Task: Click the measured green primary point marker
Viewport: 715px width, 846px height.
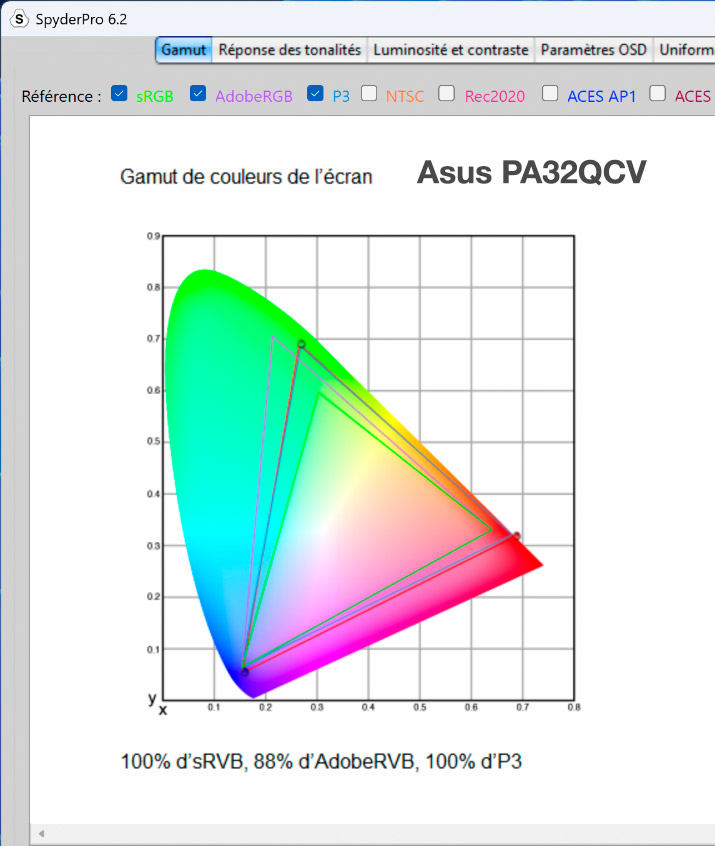Action: 302,344
